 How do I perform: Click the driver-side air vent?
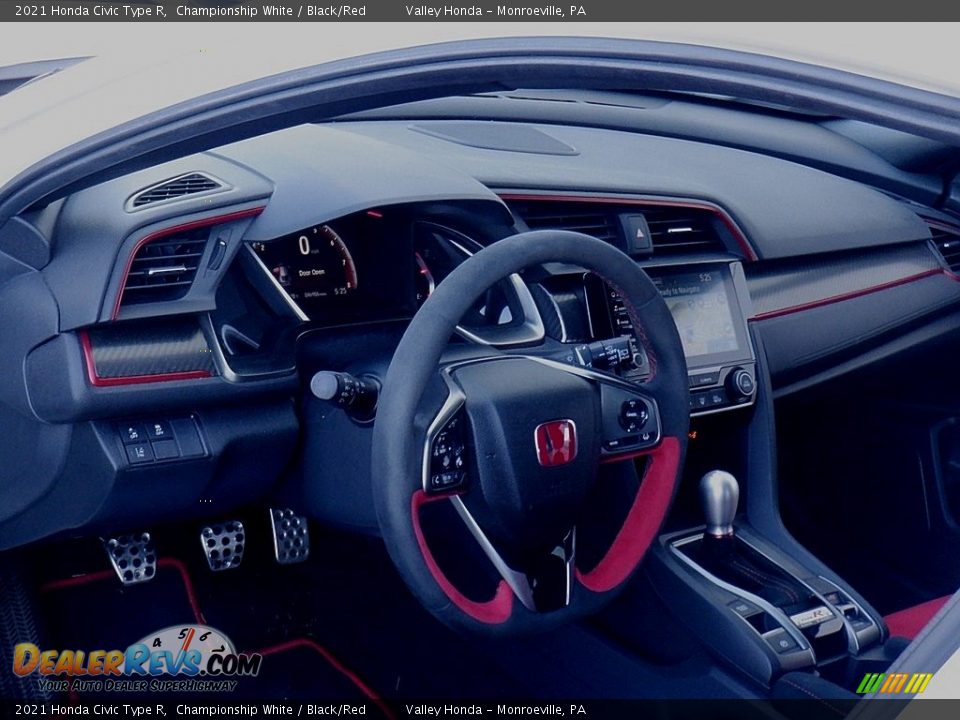pyautogui.click(x=165, y=267)
